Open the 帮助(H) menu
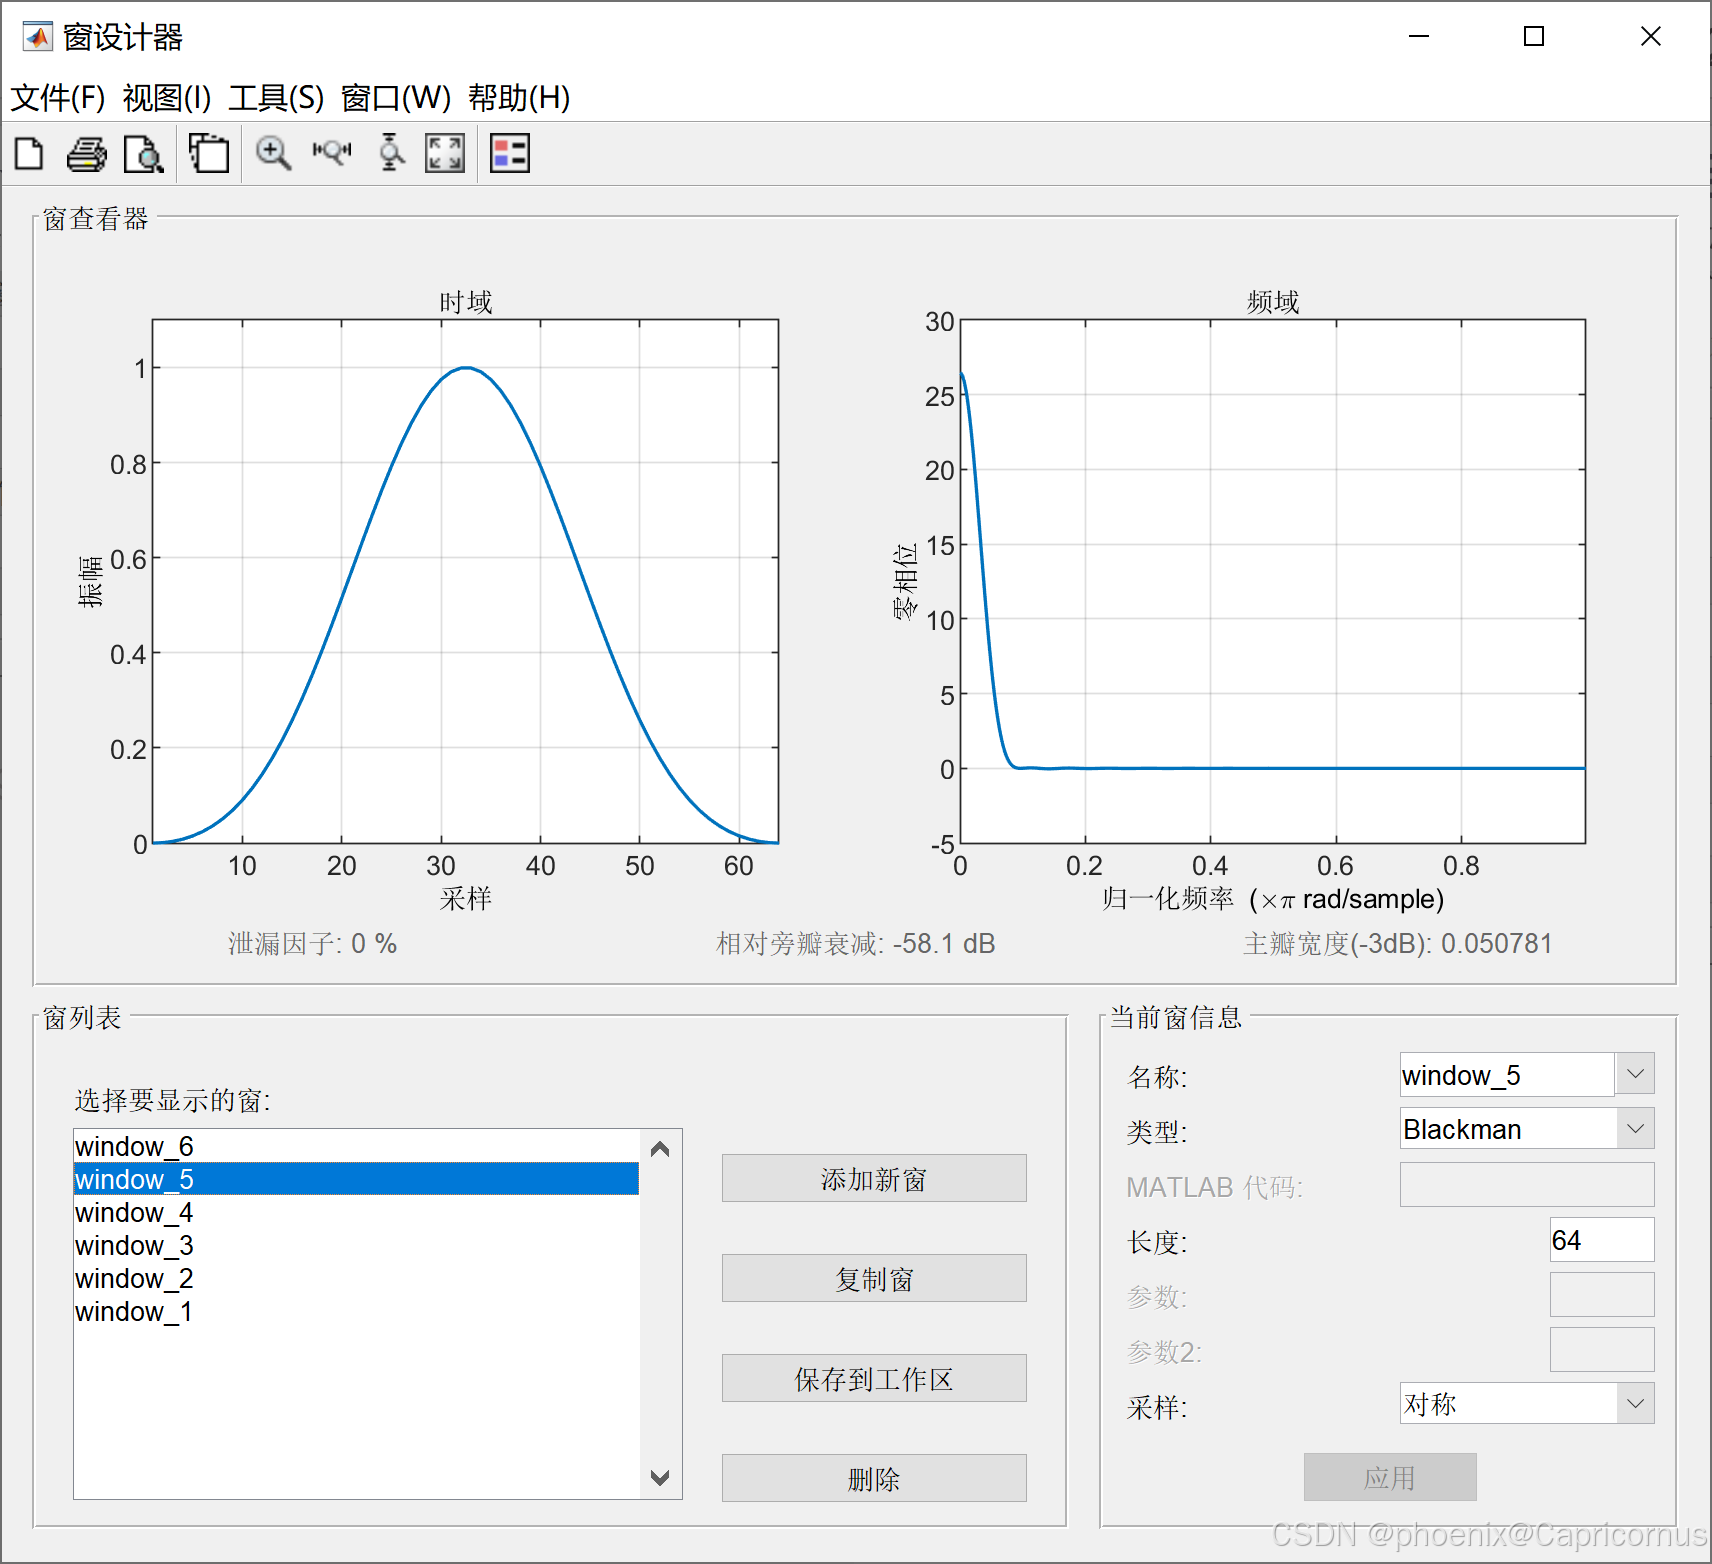This screenshot has width=1712, height=1564. tap(519, 98)
